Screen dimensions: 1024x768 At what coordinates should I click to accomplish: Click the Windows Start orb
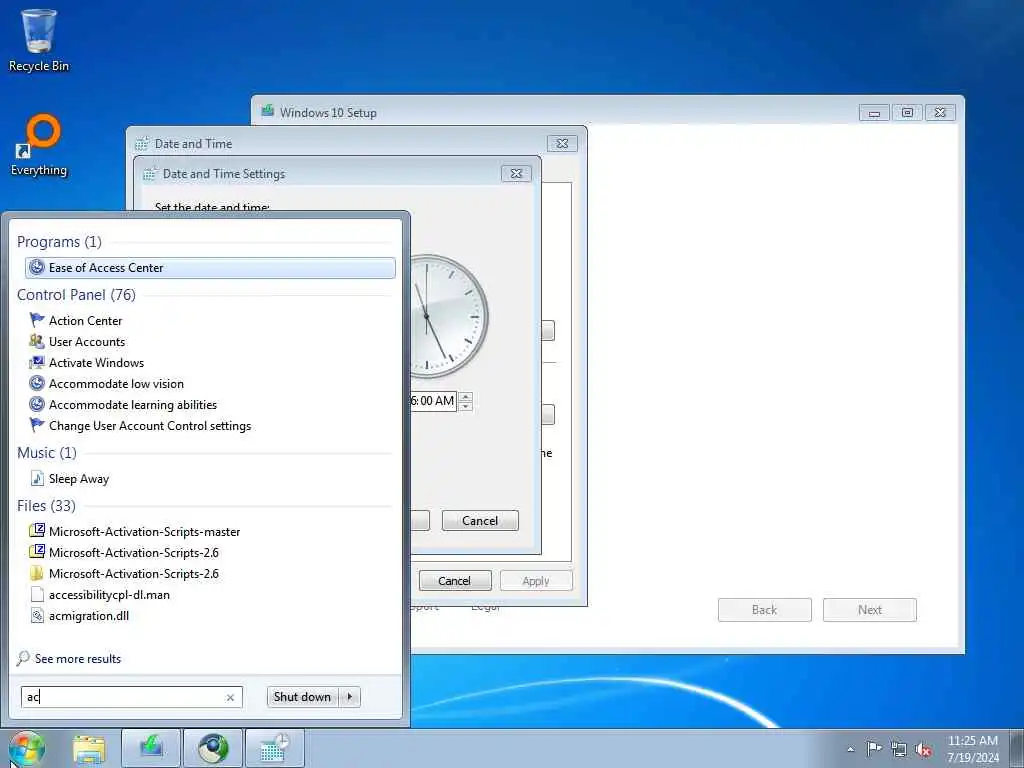pyautogui.click(x=27, y=748)
